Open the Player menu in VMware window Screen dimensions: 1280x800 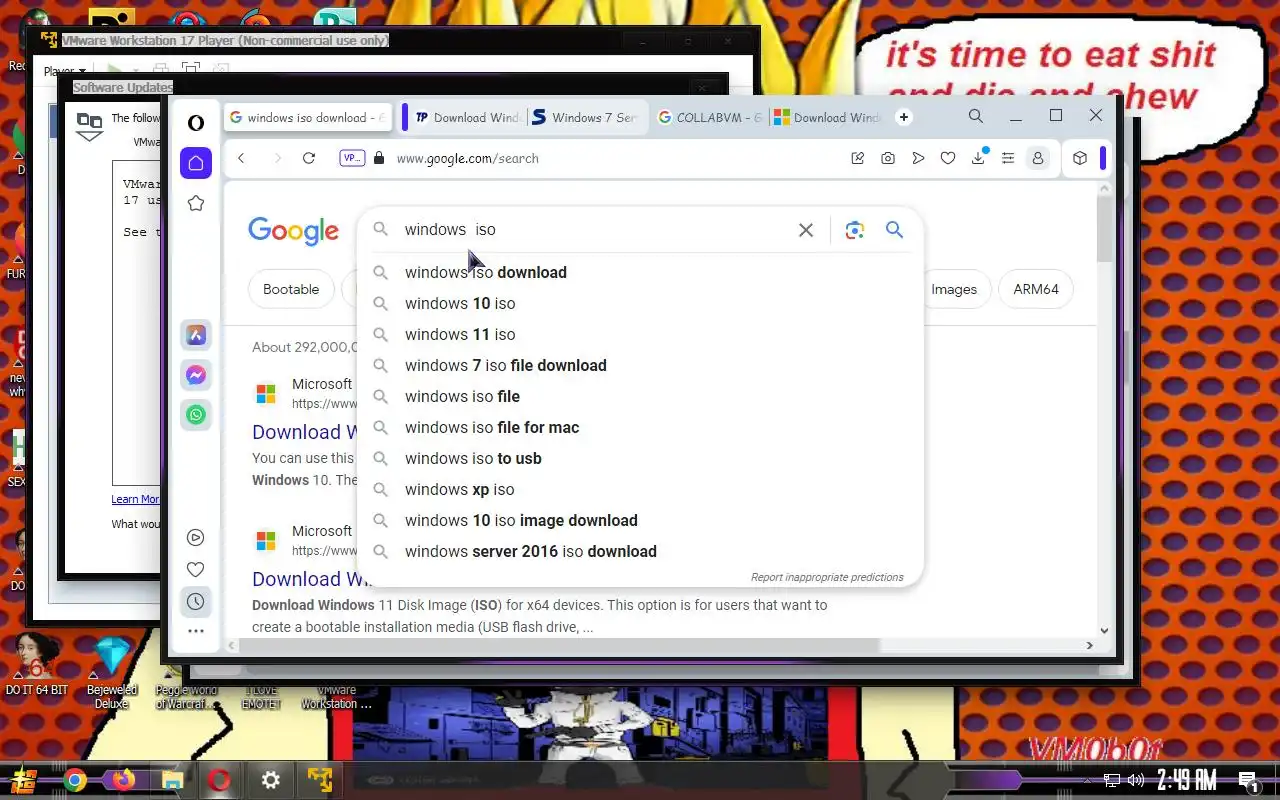(x=64, y=72)
